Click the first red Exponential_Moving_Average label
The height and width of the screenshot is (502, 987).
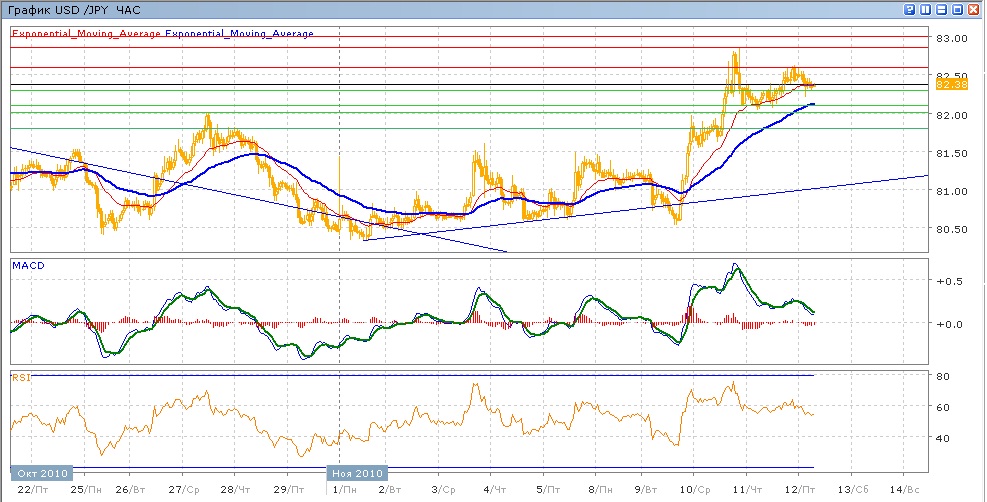(86, 33)
